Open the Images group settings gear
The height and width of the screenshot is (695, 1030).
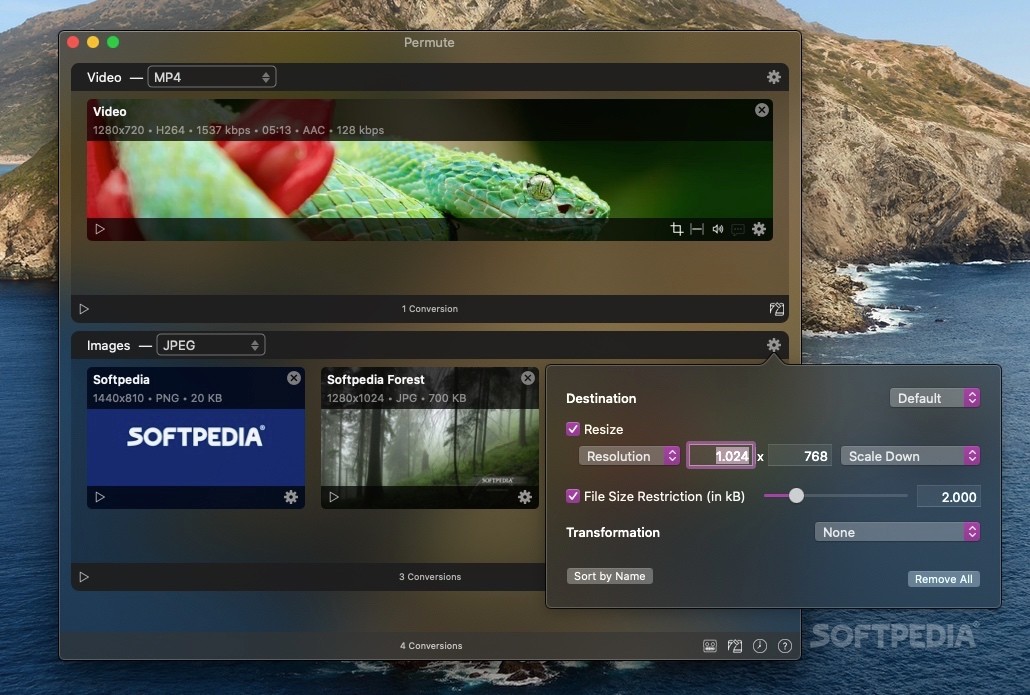[x=774, y=345]
